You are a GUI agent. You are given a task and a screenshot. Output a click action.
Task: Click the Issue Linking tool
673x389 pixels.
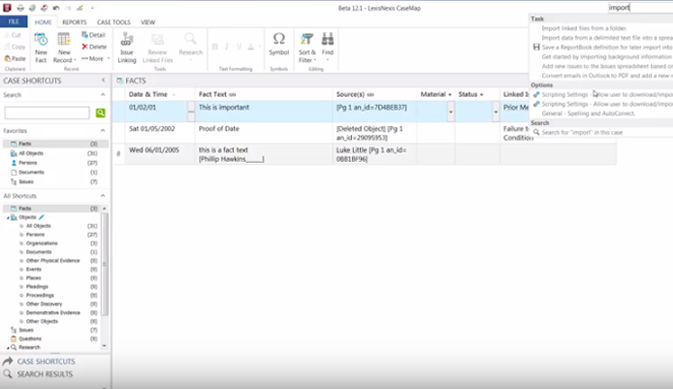[x=127, y=47]
